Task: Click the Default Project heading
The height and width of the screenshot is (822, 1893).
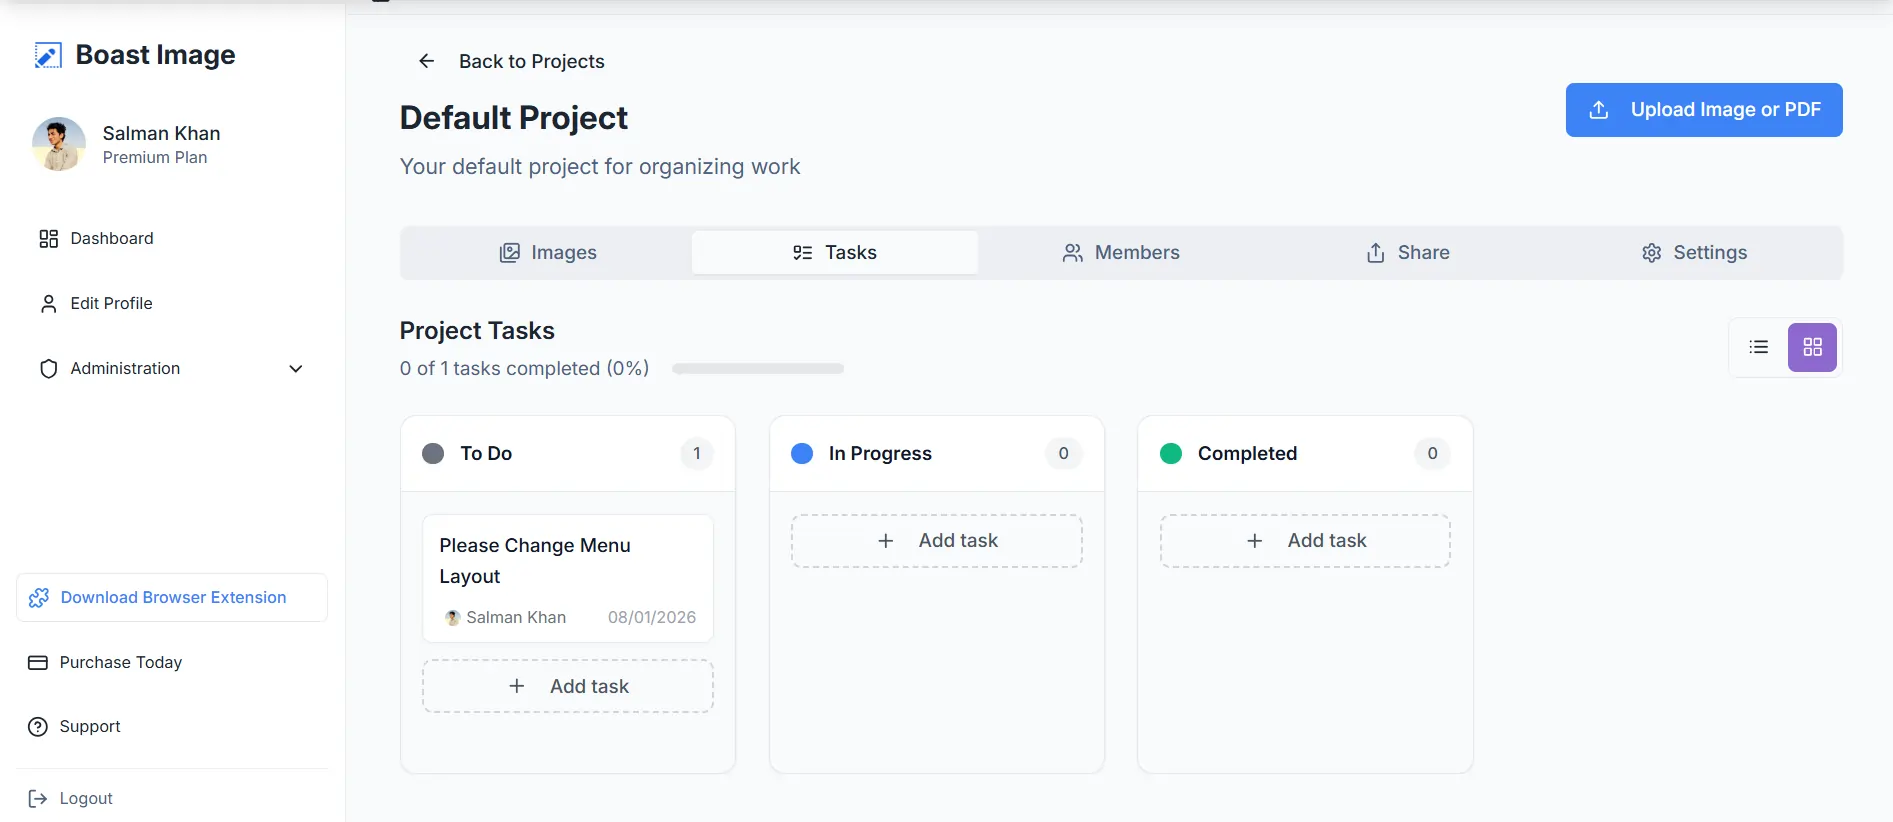Action: point(514,118)
